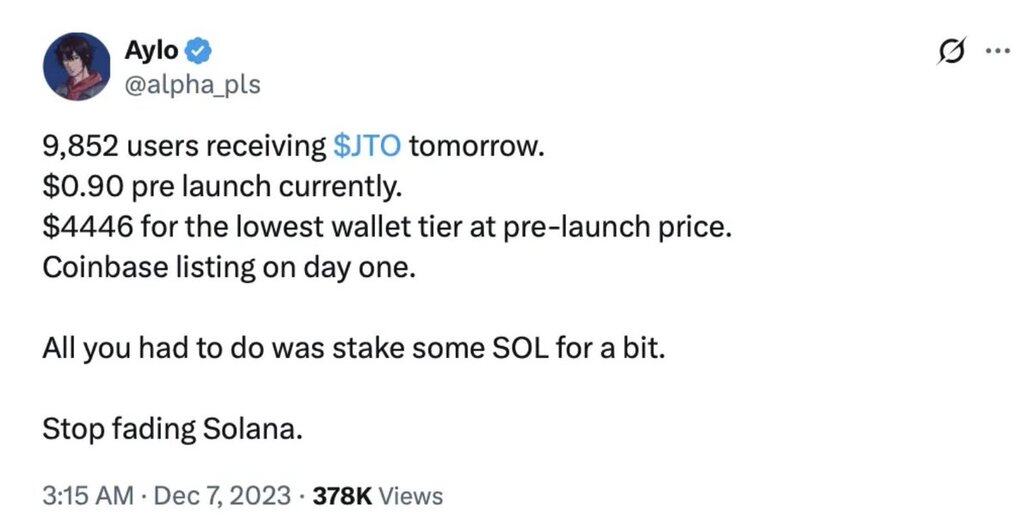Click the 3:15 AM timestamp
1032x524 pixels.
tap(88, 496)
